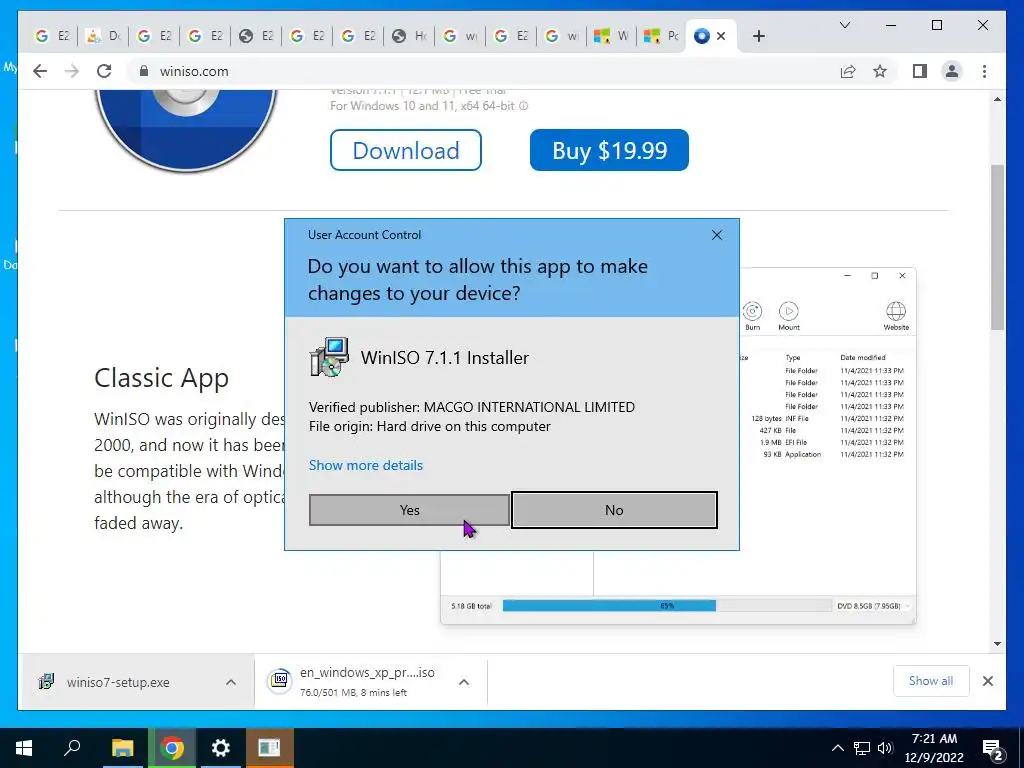The height and width of the screenshot is (768, 1024).
Task: Click the WinISO Download button
Action: point(406,150)
